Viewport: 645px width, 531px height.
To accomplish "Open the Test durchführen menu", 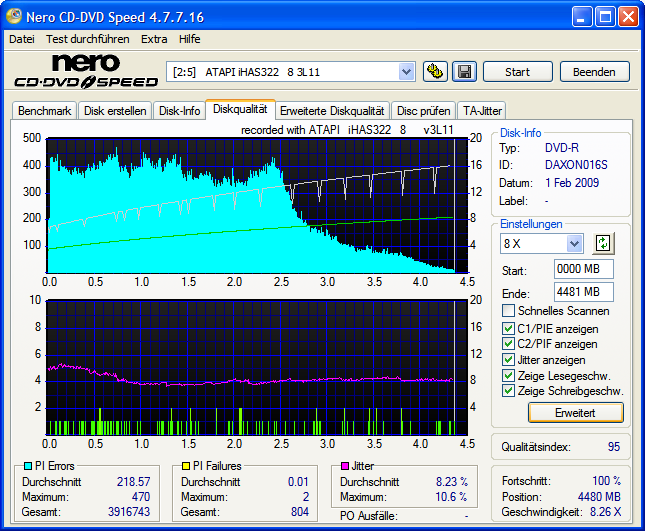I will (x=87, y=39).
